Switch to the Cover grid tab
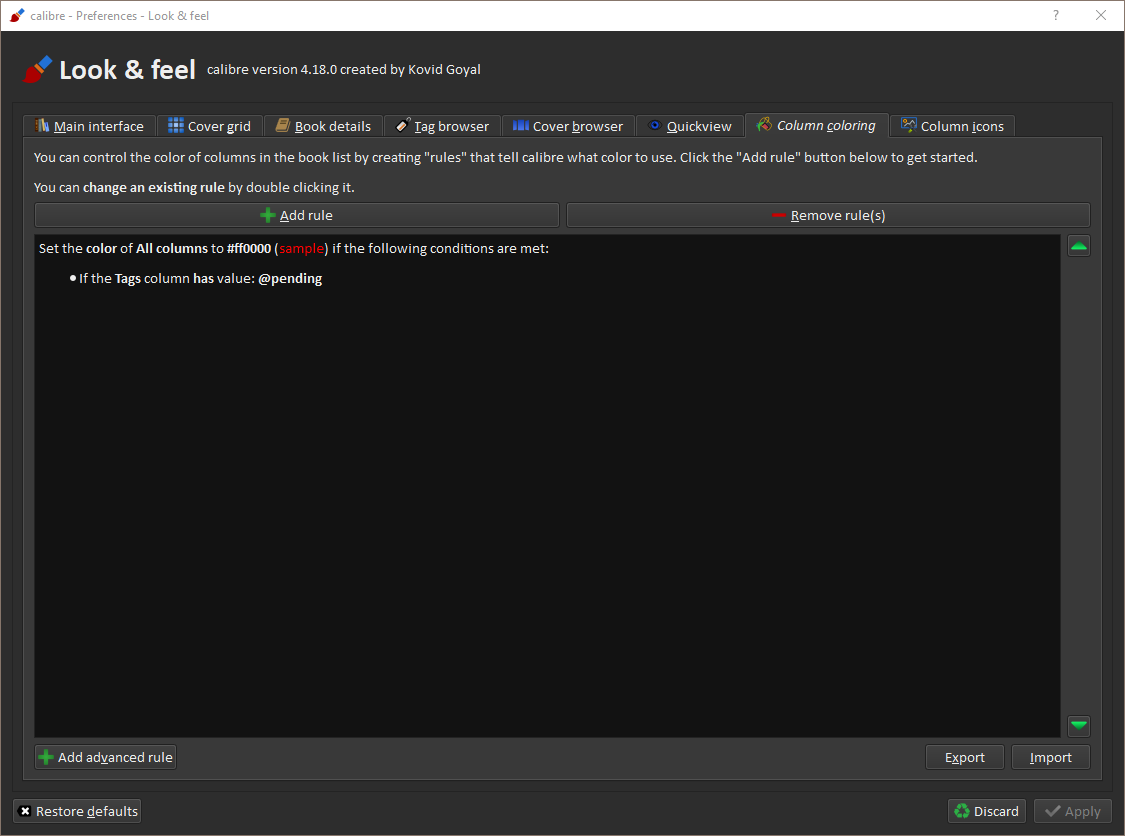 pos(210,126)
